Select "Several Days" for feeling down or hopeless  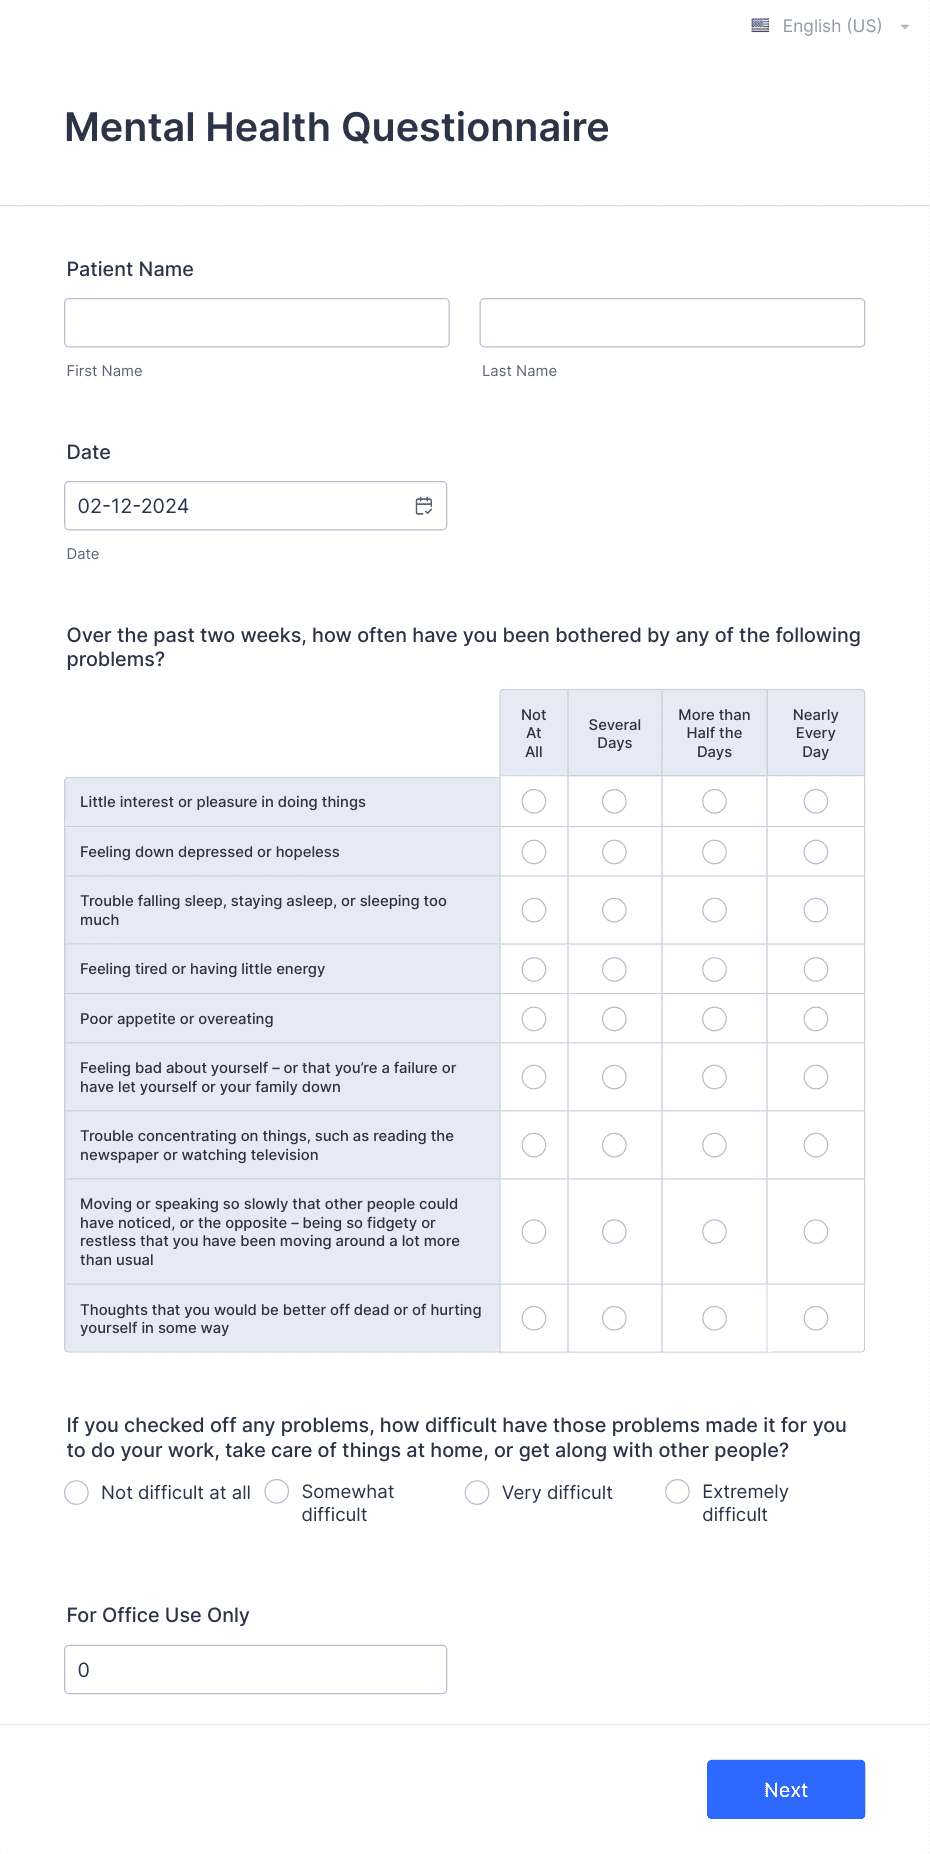pos(614,851)
